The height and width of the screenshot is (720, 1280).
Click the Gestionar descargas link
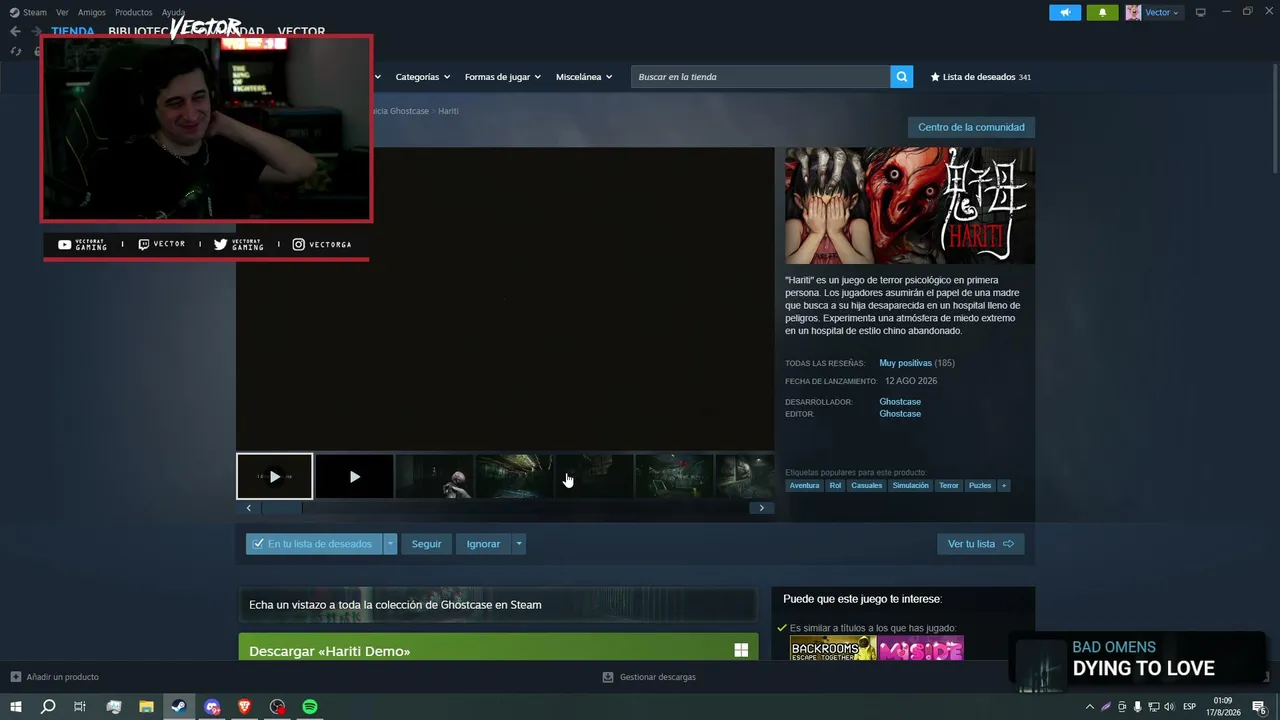pos(649,677)
